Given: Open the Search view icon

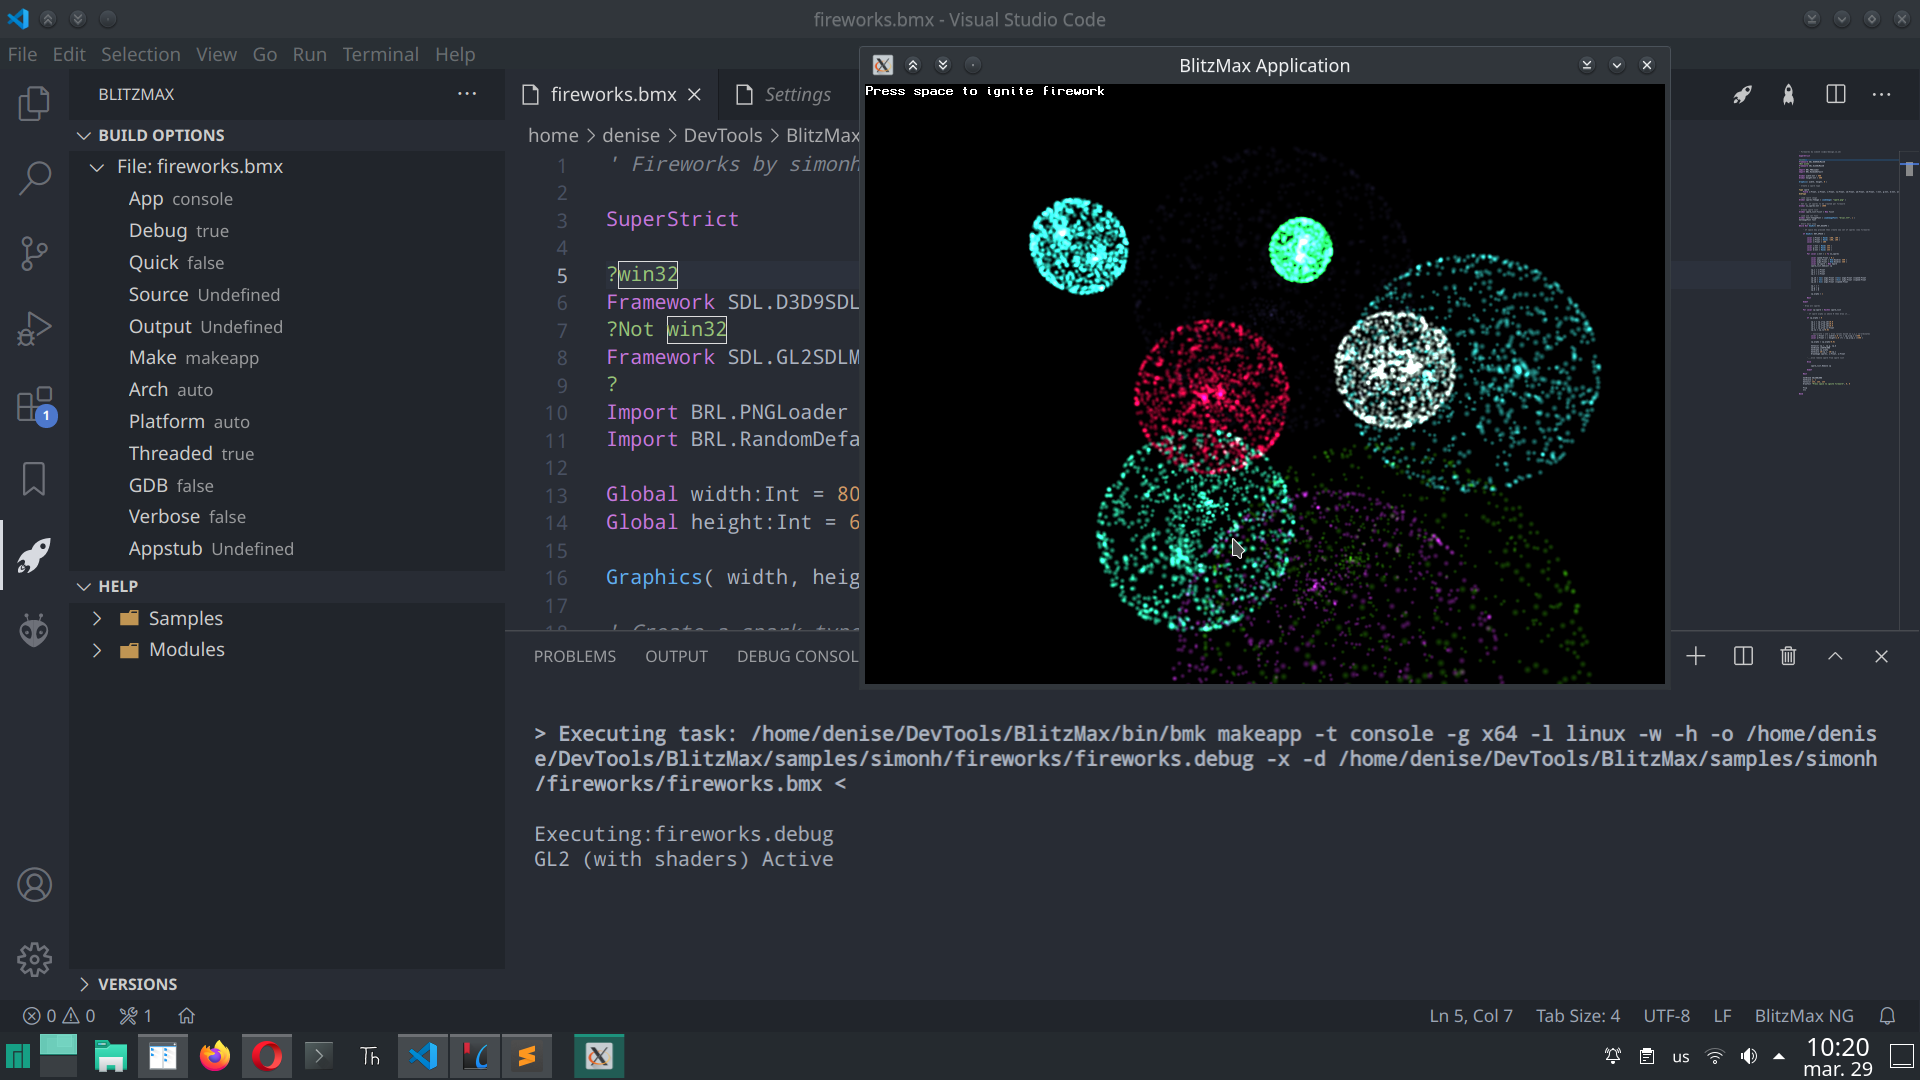Looking at the screenshot, I should coord(34,178).
